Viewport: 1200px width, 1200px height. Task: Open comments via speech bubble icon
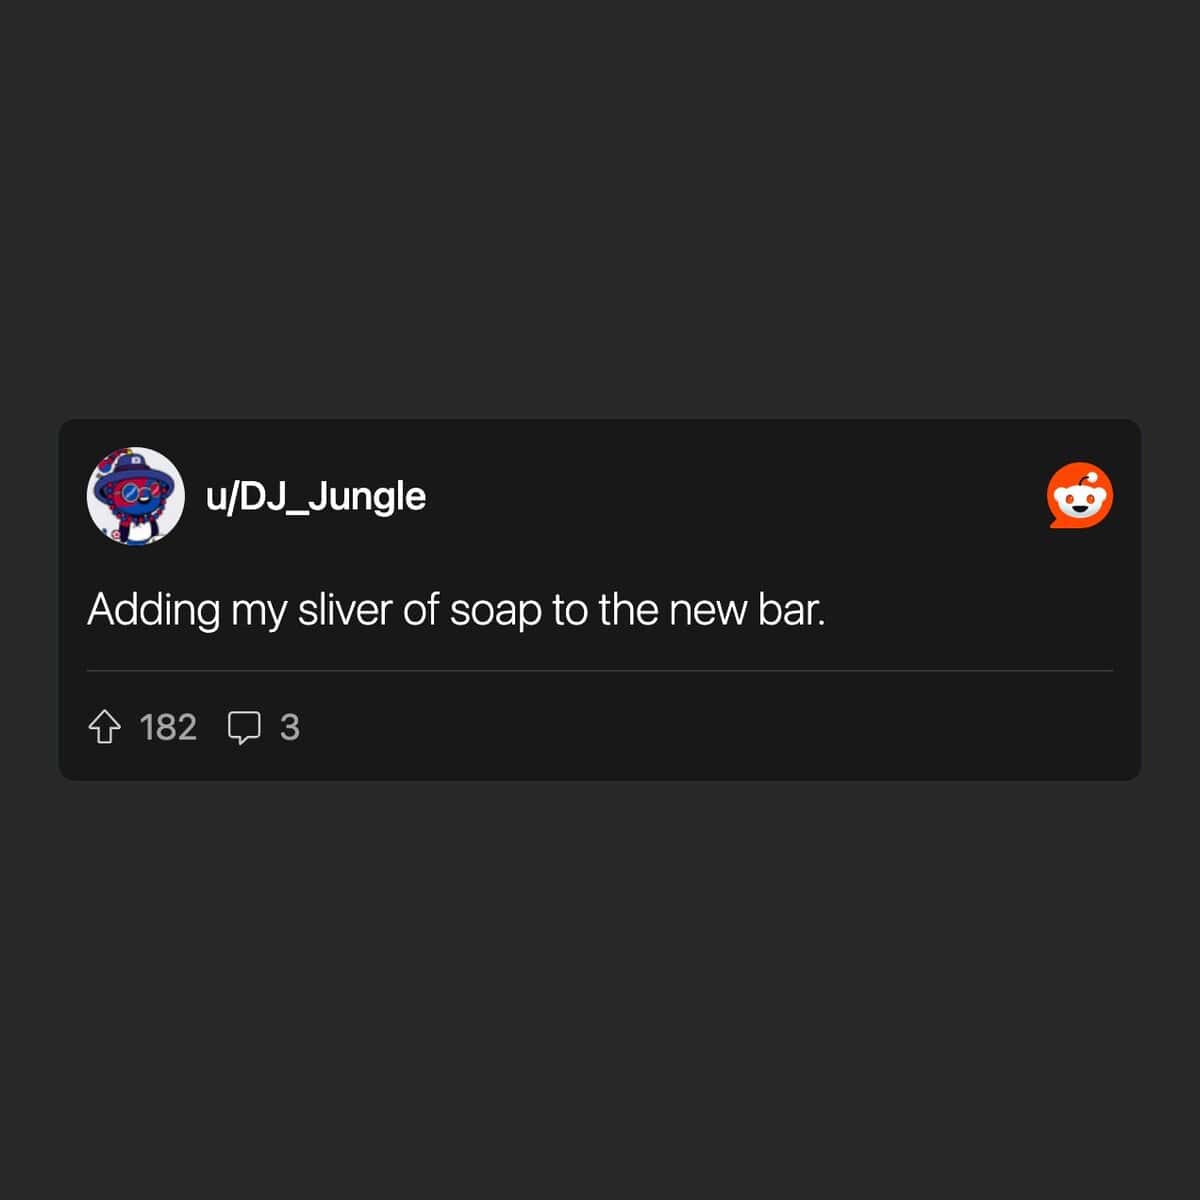pos(244,728)
